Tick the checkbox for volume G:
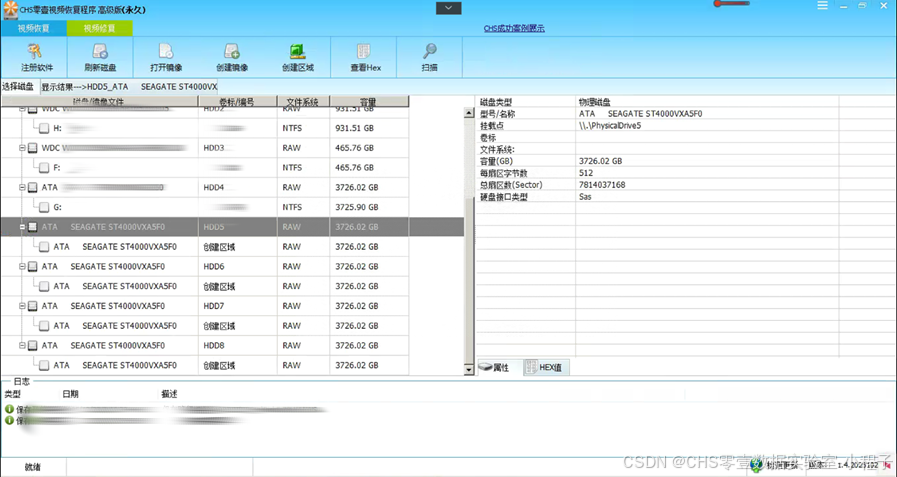The height and width of the screenshot is (477, 897). (x=44, y=207)
